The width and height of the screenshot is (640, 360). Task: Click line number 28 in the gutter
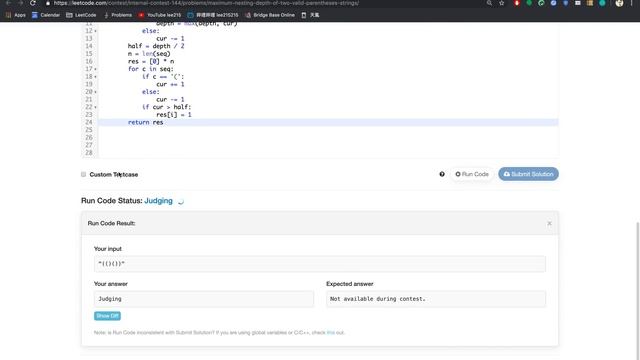pyautogui.click(x=89, y=153)
